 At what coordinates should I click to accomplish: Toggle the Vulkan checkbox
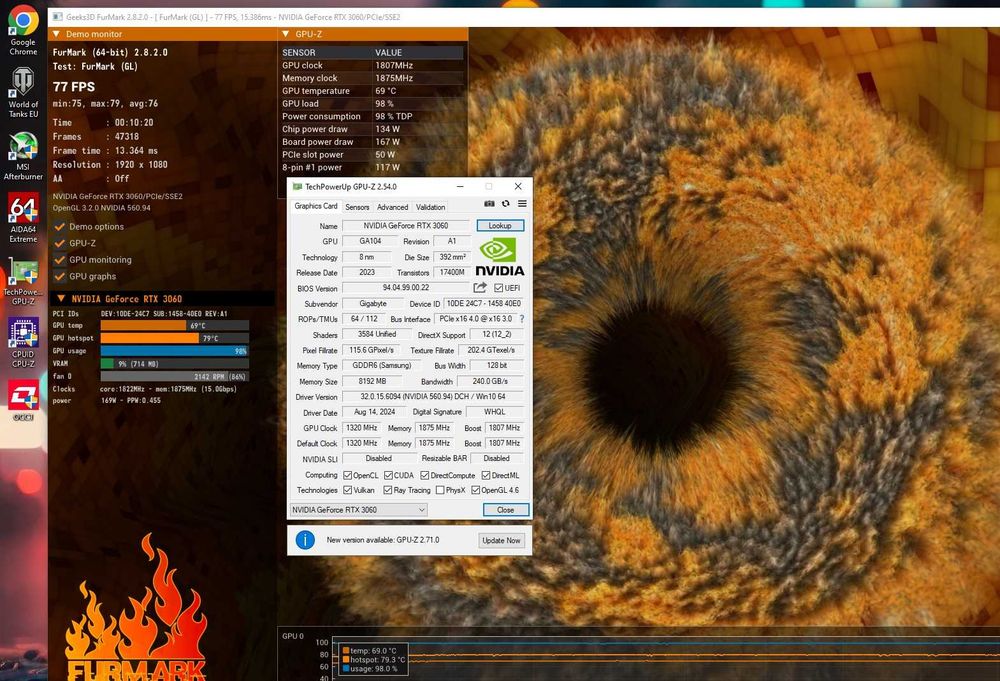pos(348,490)
